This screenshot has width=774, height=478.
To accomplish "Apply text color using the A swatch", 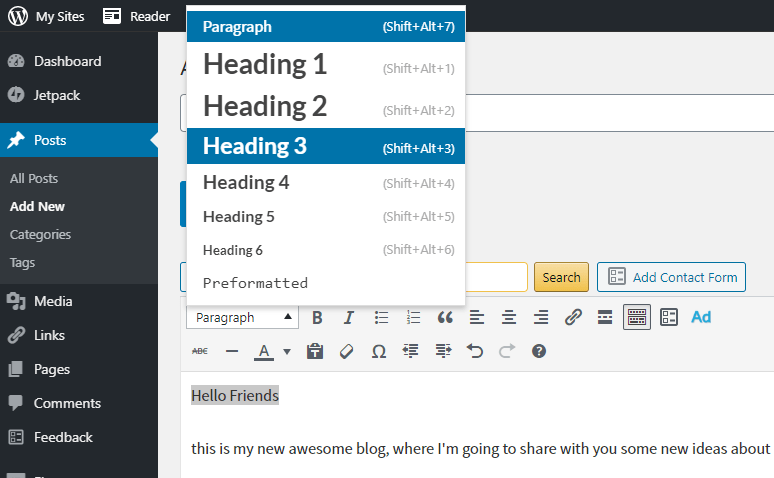I will point(264,351).
